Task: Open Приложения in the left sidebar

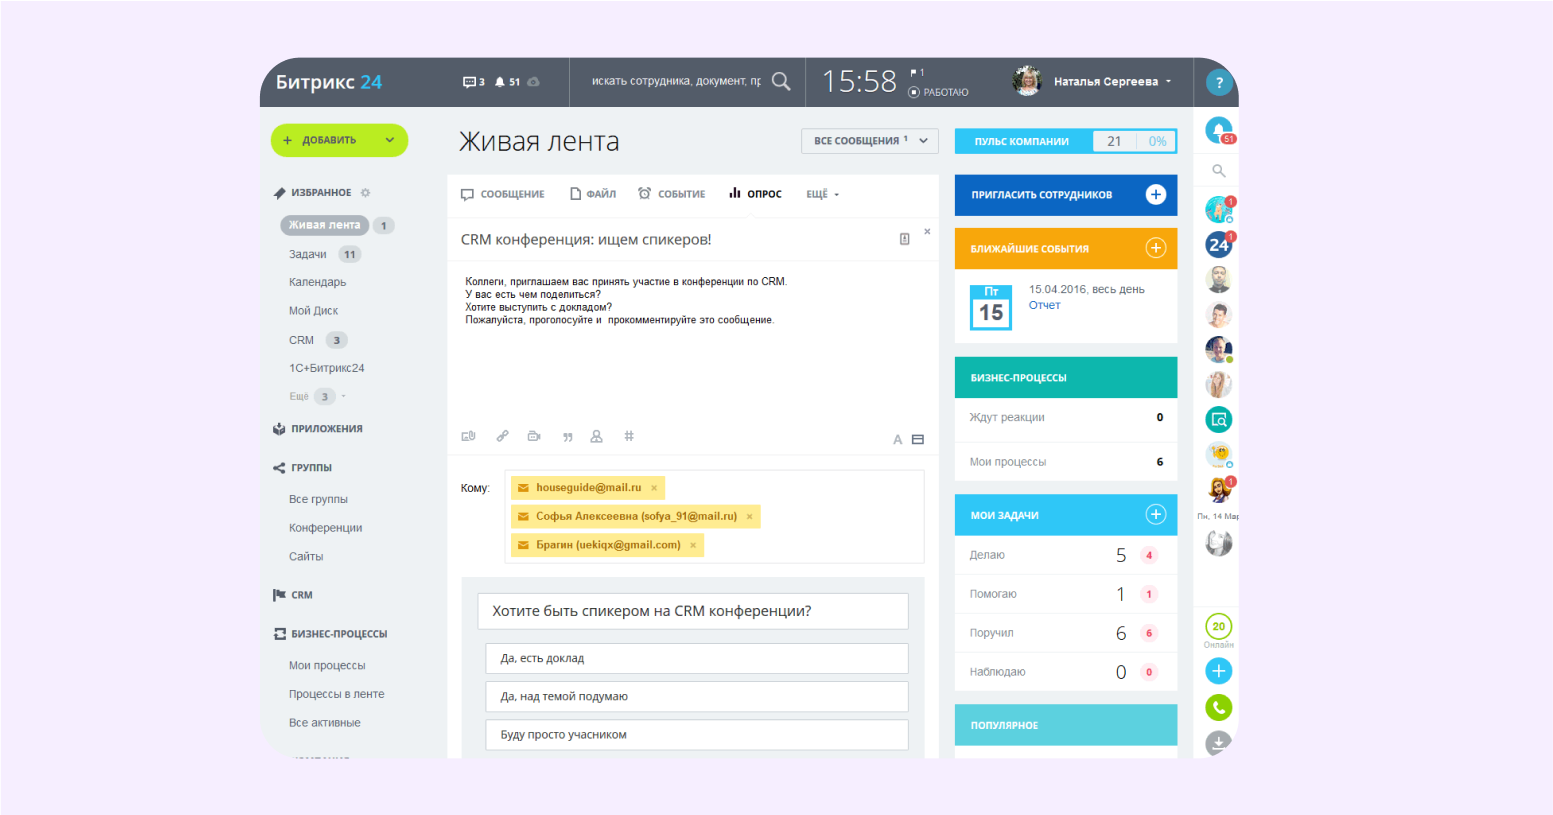Action: pos(318,429)
